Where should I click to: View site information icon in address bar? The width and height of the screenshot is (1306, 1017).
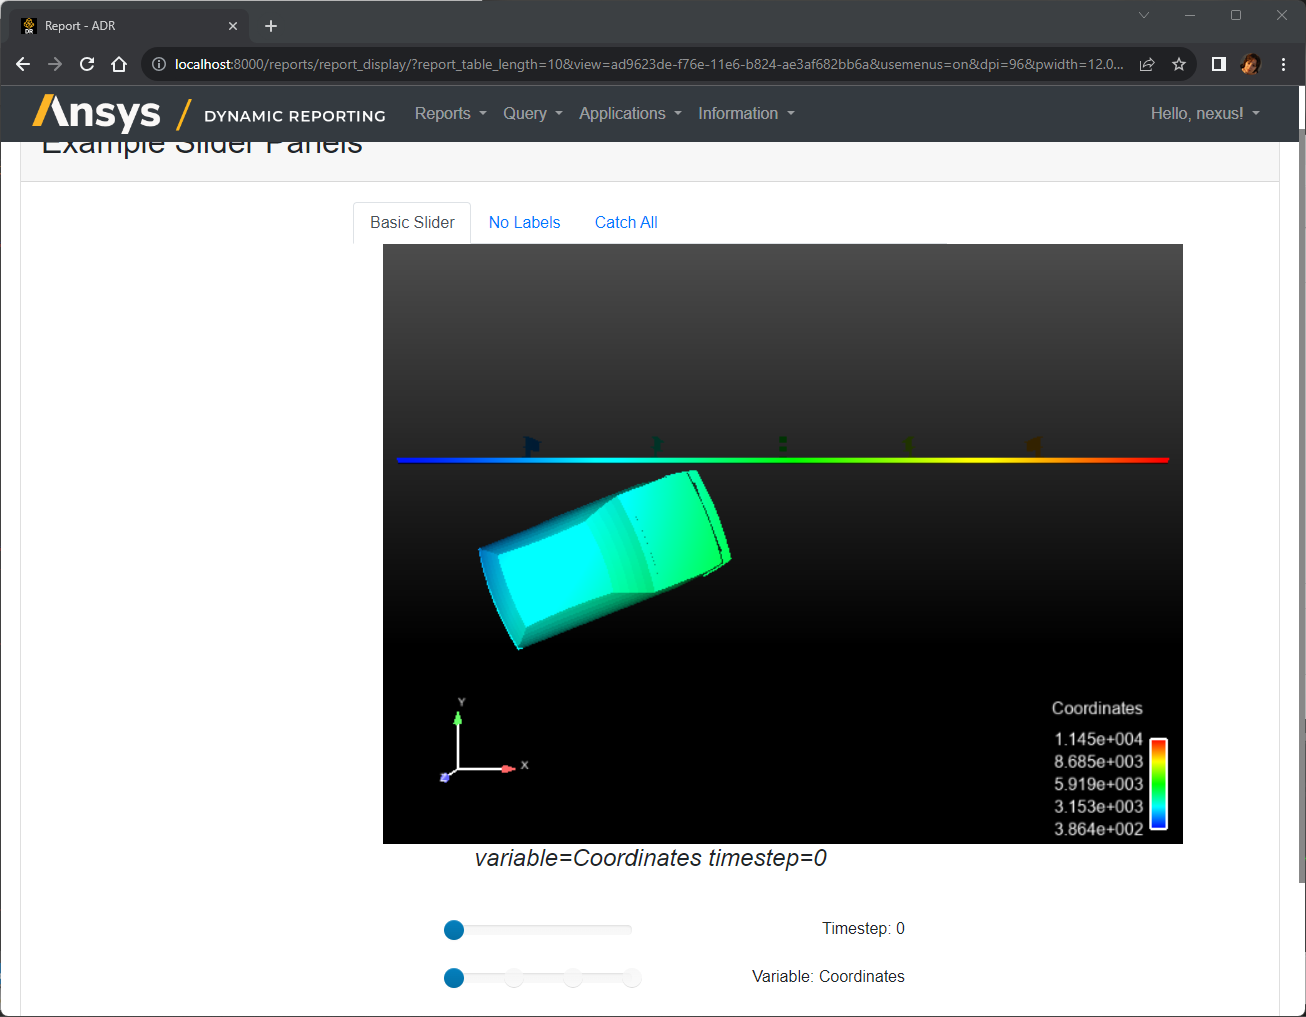coord(158,64)
